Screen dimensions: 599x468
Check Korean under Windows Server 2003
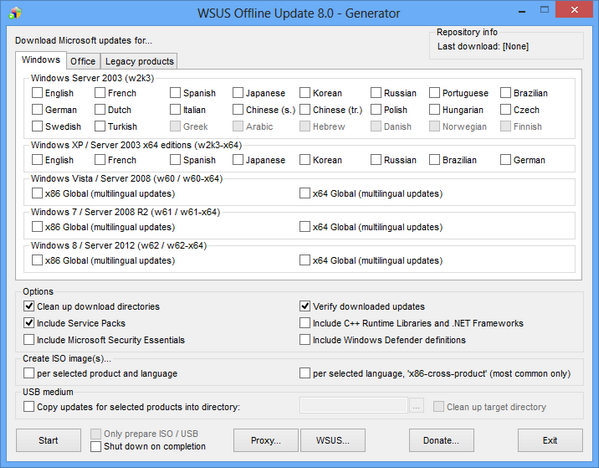pos(304,93)
